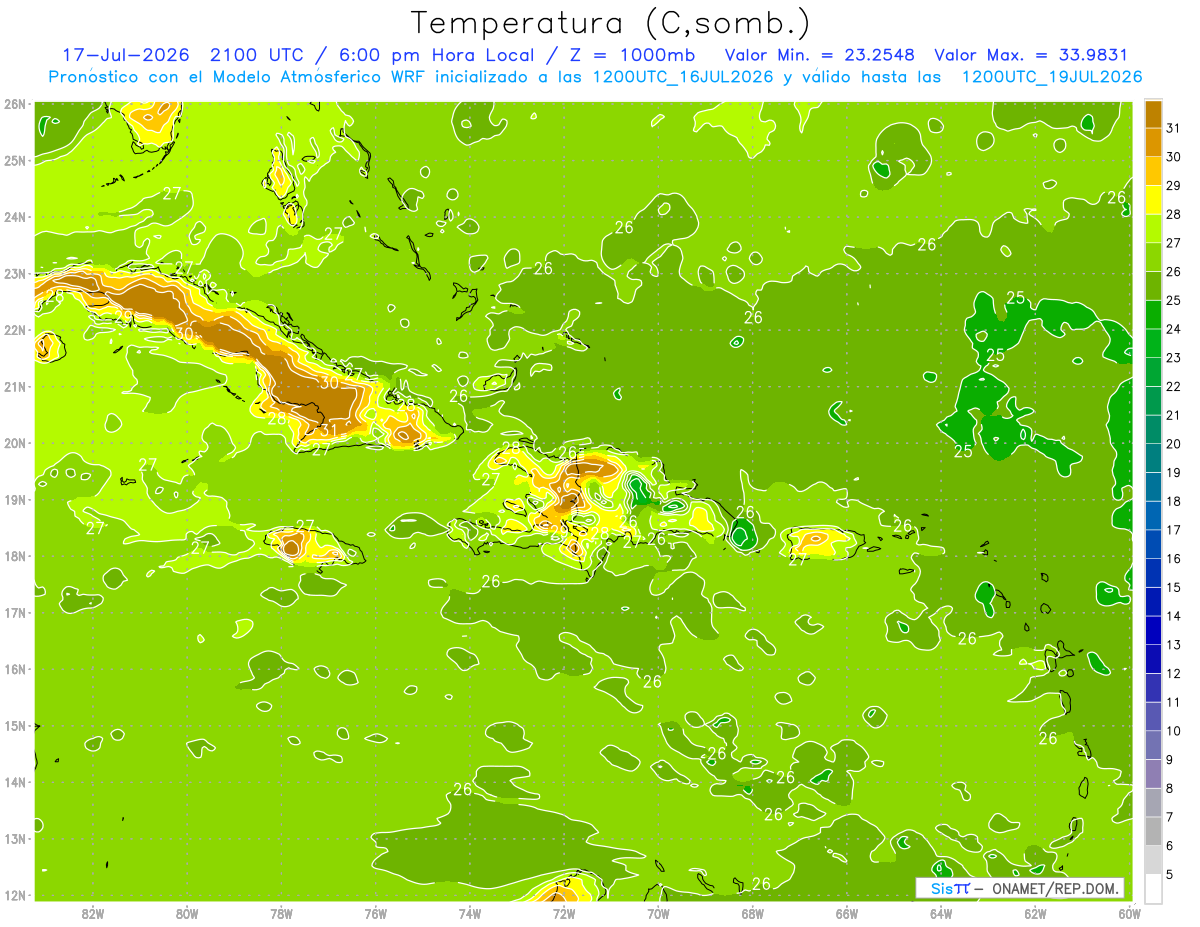Click the yellow color bar segment between 28 and 29
Viewport: 1200px width, 927px height.
click(x=1153, y=199)
